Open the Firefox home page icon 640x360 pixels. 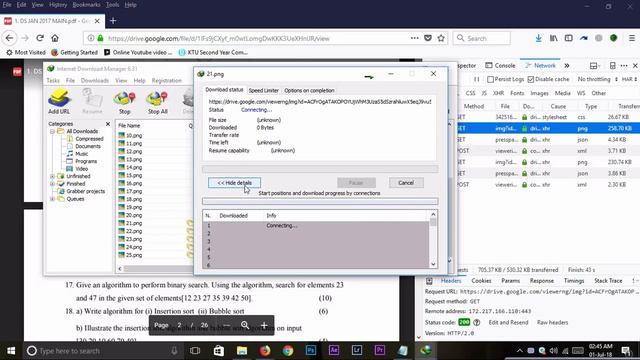[x=55, y=38]
